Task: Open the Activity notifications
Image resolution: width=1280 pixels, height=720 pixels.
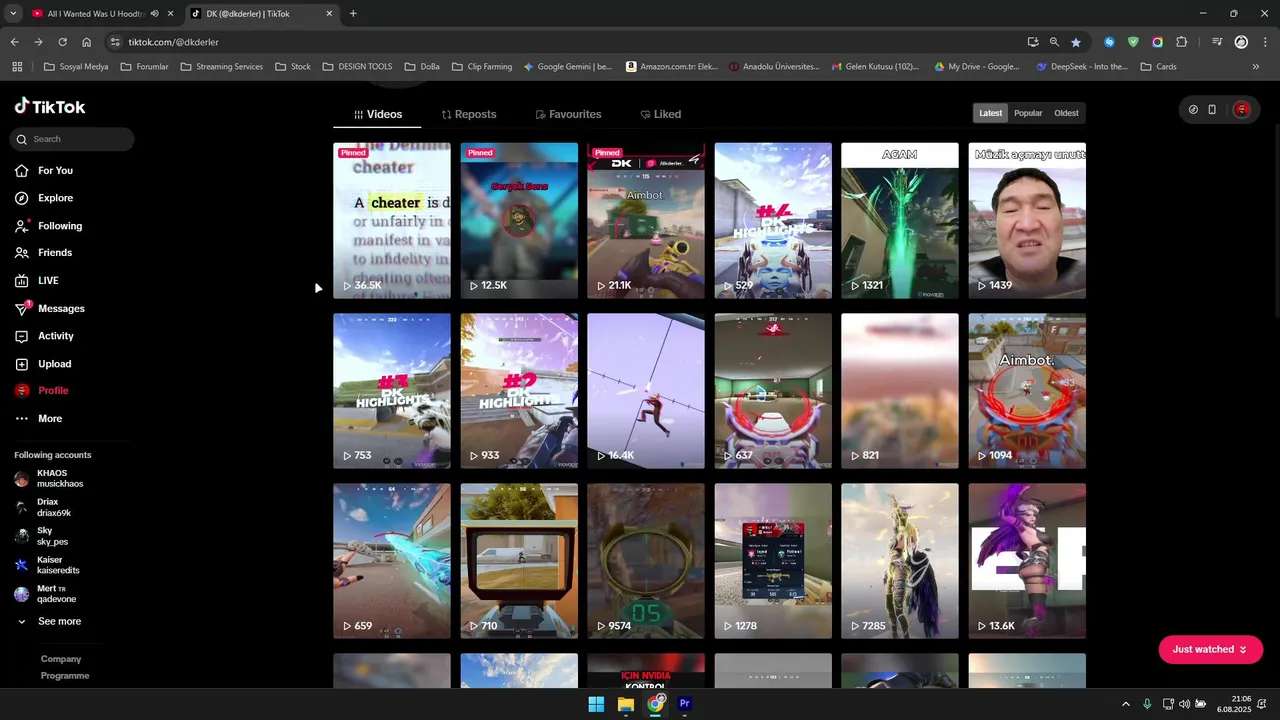Action: 44,336
